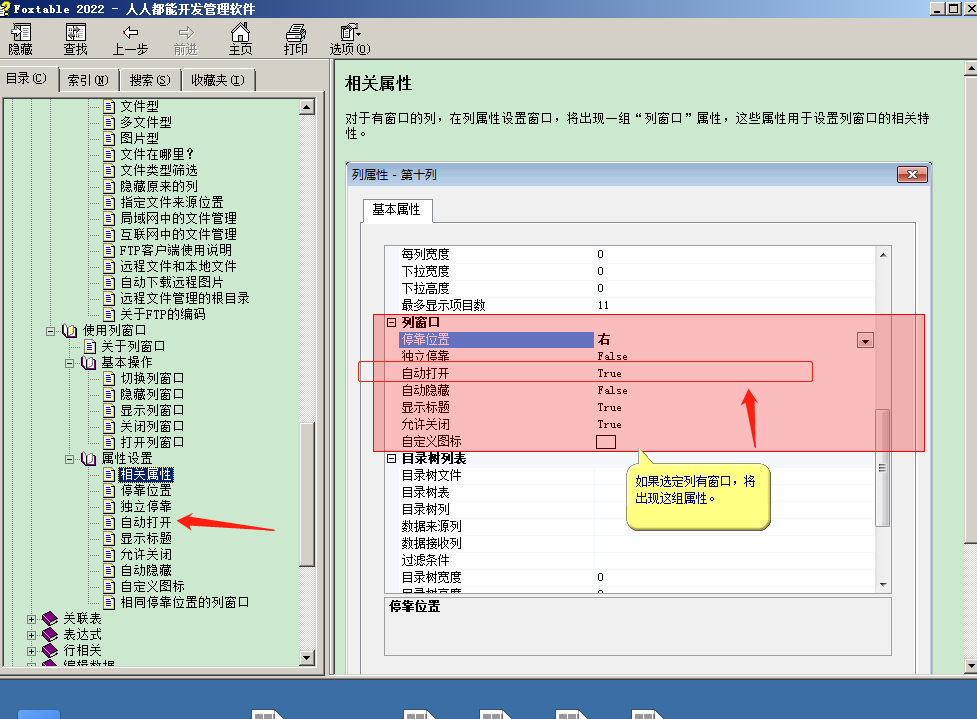Select the 基本属性 tab
The width and height of the screenshot is (977, 719).
(x=397, y=210)
